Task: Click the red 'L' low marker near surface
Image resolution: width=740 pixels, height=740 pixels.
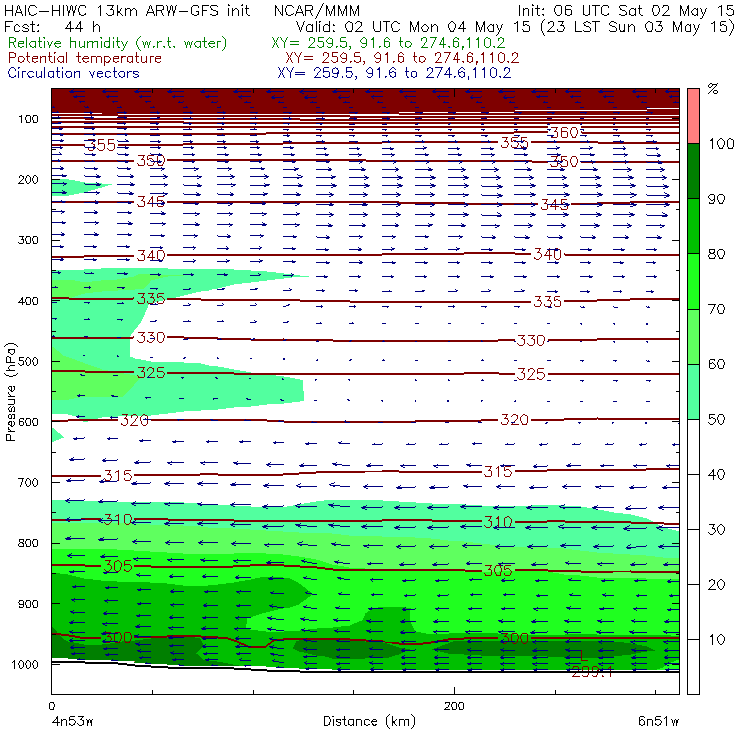Action: pos(584,655)
